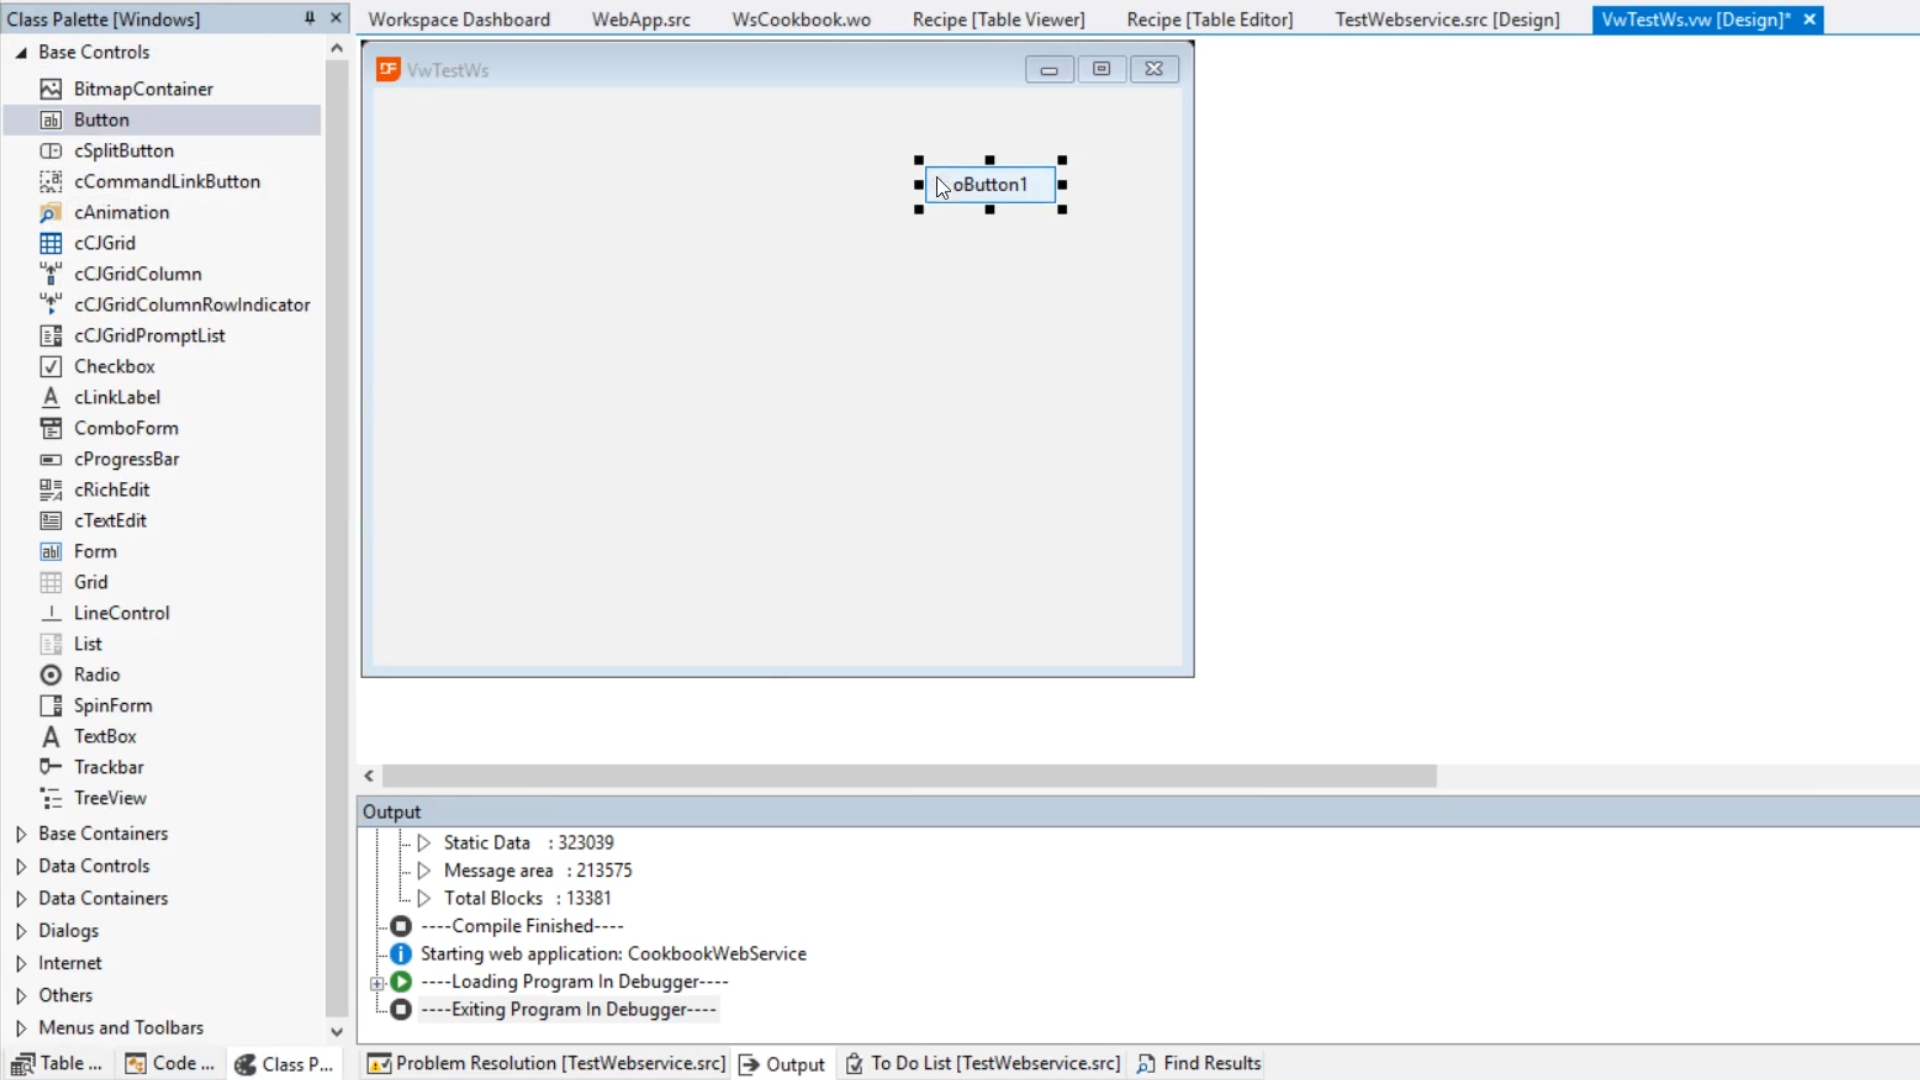Screen dimensions: 1920x1080
Task: Select the BitmapContainer control icon
Action: [x=51, y=89]
